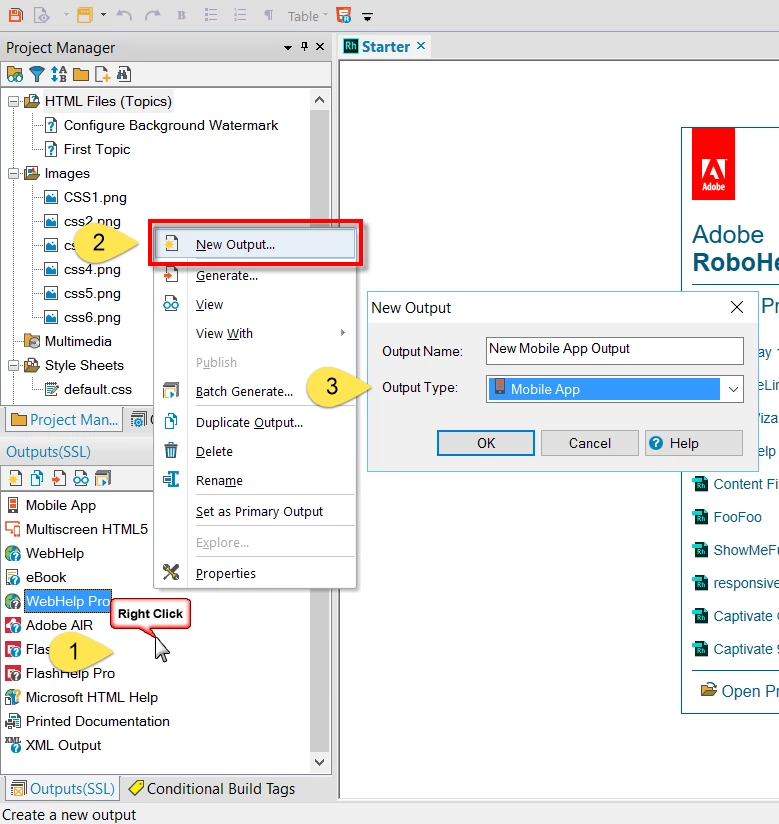Select the Multimedia folder
Screen dimensions: 779x824
[78, 342]
